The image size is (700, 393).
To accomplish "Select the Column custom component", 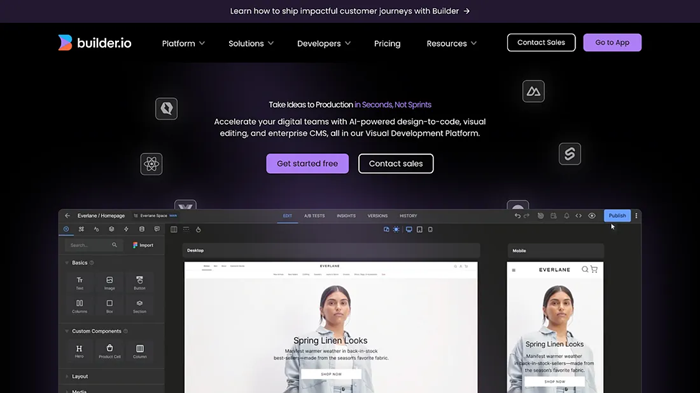I will coord(140,351).
